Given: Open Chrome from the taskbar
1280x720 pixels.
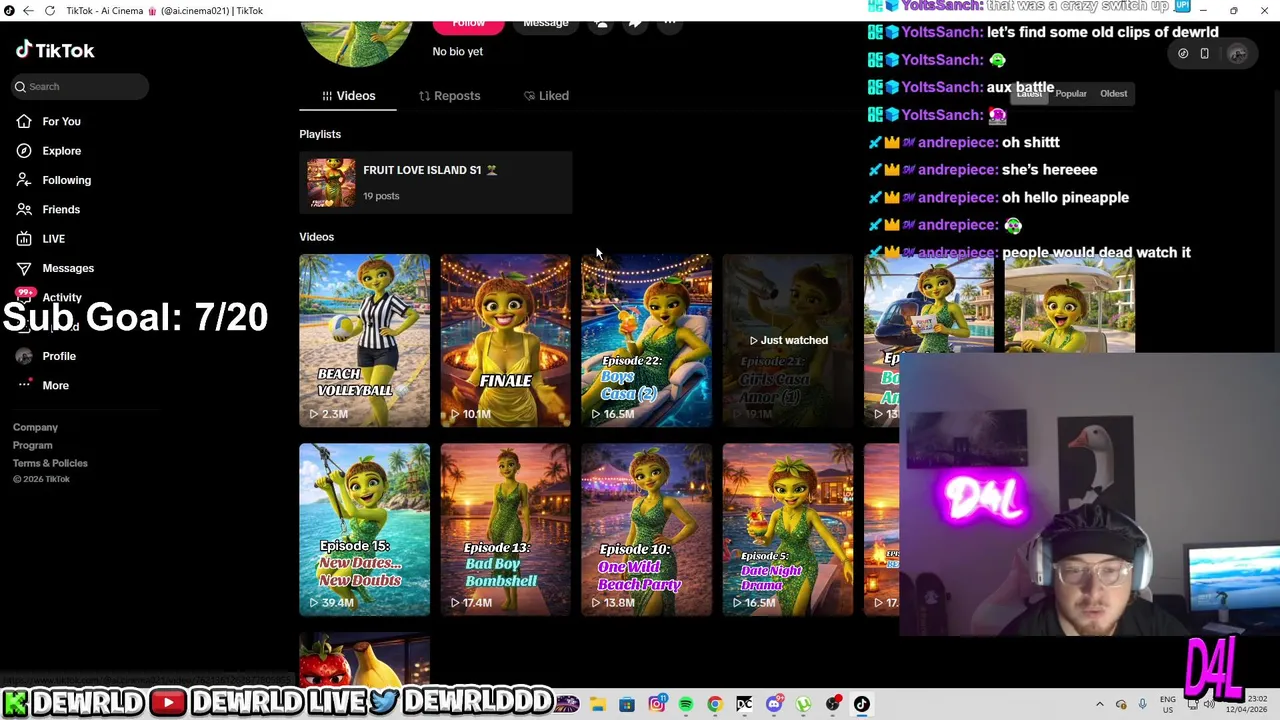Looking at the screenshot, I should pos(714,704).
